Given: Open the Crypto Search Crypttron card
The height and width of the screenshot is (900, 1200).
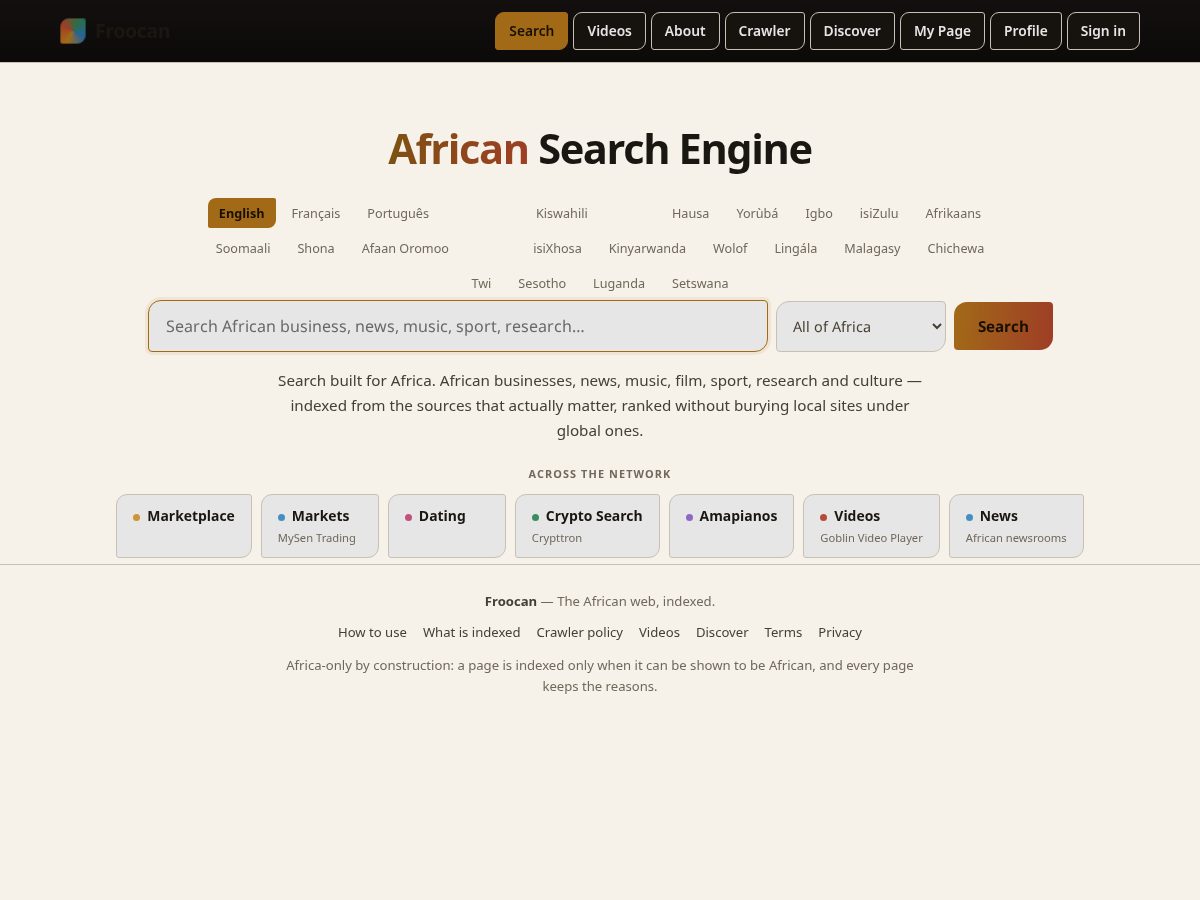Looking at the screenshot, I should click(x=587, y=526).
